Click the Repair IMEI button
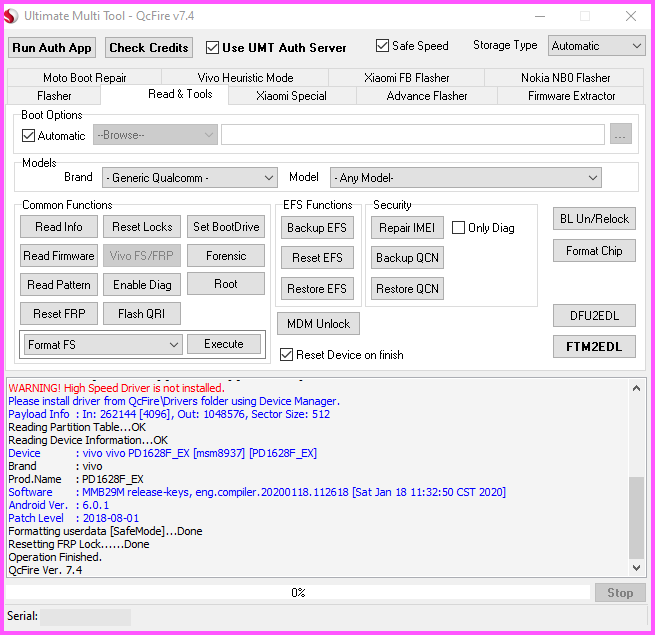This screenshot has width=655, height=635. click(407, 227)
